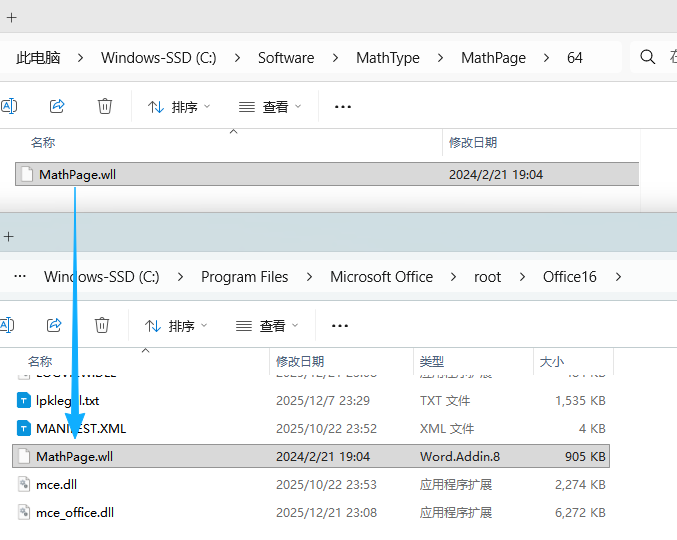The width and height of the screenshot is (677, 540).
Task: Select MANIFEST.XML file name
Action: pyautogui.click(x=81, y=429)
